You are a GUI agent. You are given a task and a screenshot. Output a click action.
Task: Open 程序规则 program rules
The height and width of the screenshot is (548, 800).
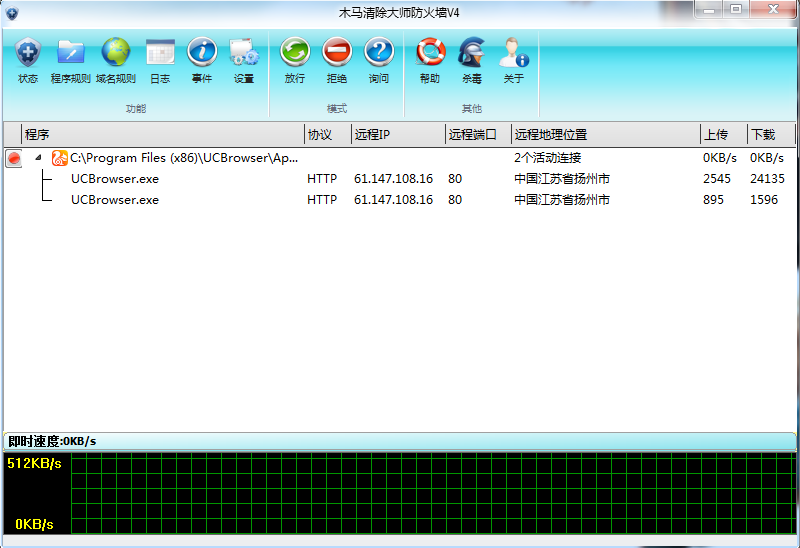[x=70, y=60]
